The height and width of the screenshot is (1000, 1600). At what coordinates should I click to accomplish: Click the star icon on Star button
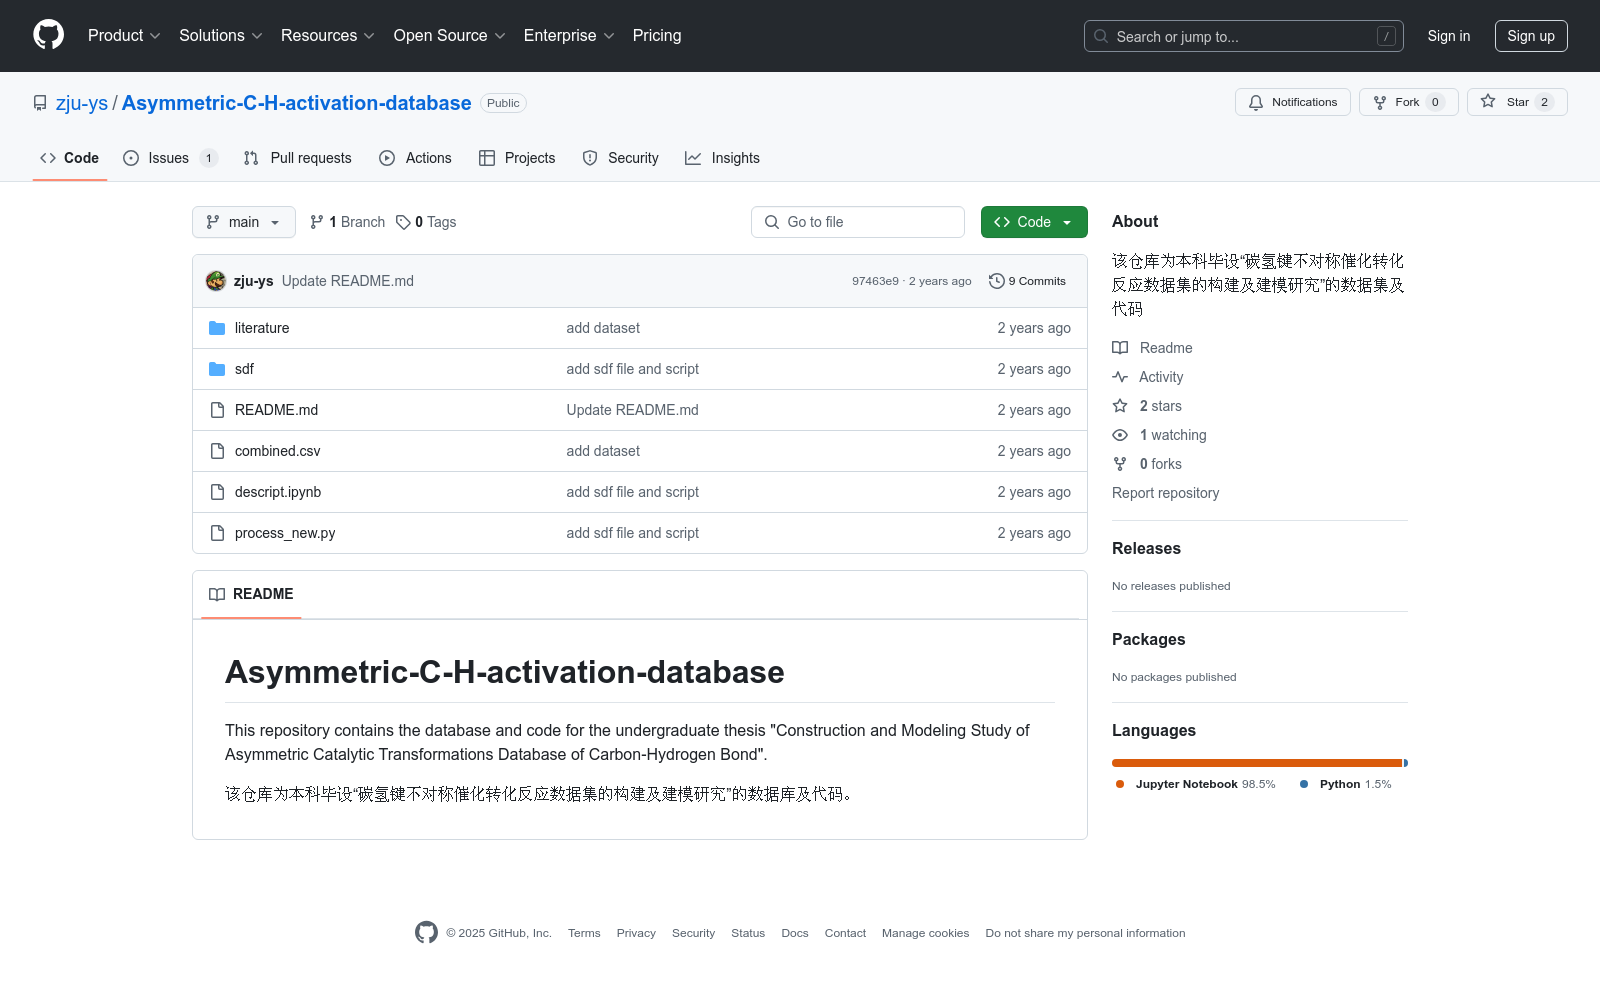(1488, 101)
